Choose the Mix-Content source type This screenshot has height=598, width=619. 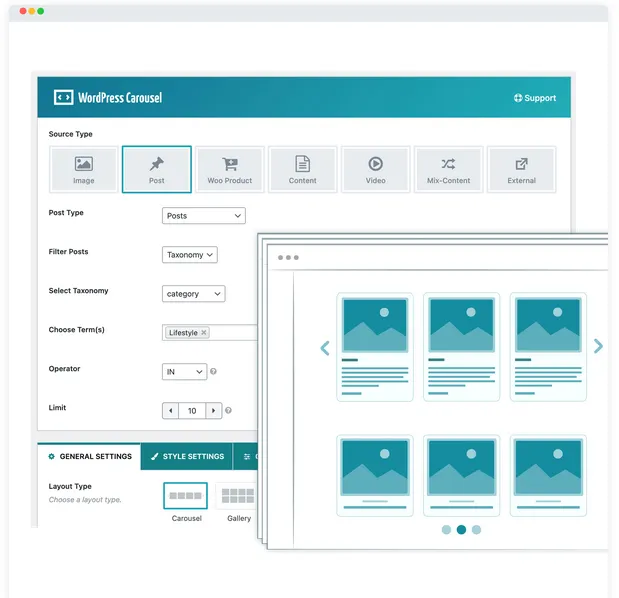click(x=448, y=169)
